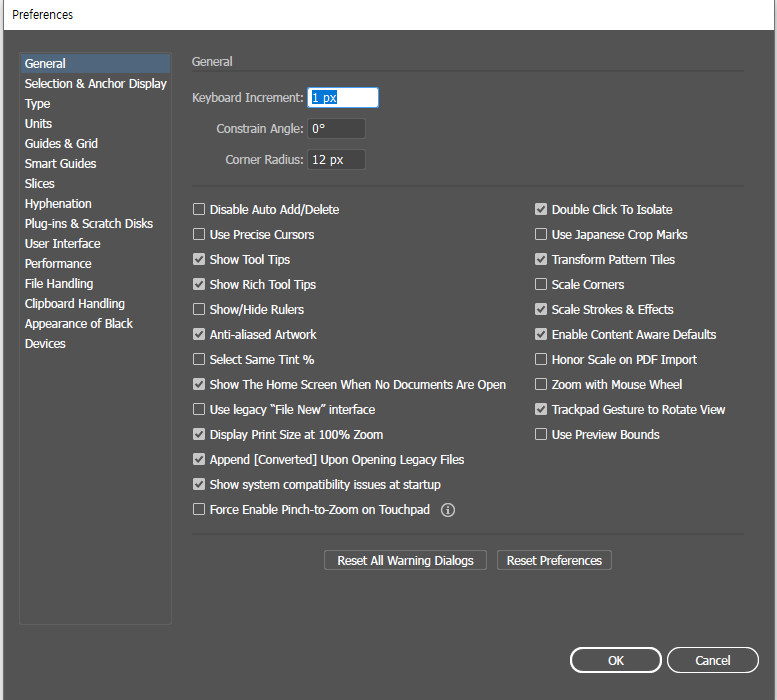
Task: Uncheck Scale Strokes & Effects
Action: tap(541, 309)
